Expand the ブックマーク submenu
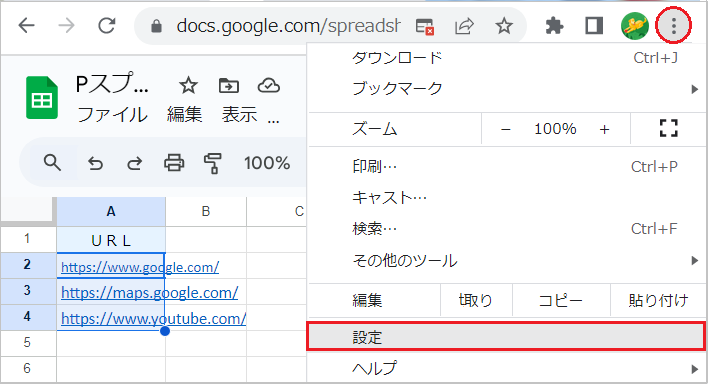 (506, 88)
